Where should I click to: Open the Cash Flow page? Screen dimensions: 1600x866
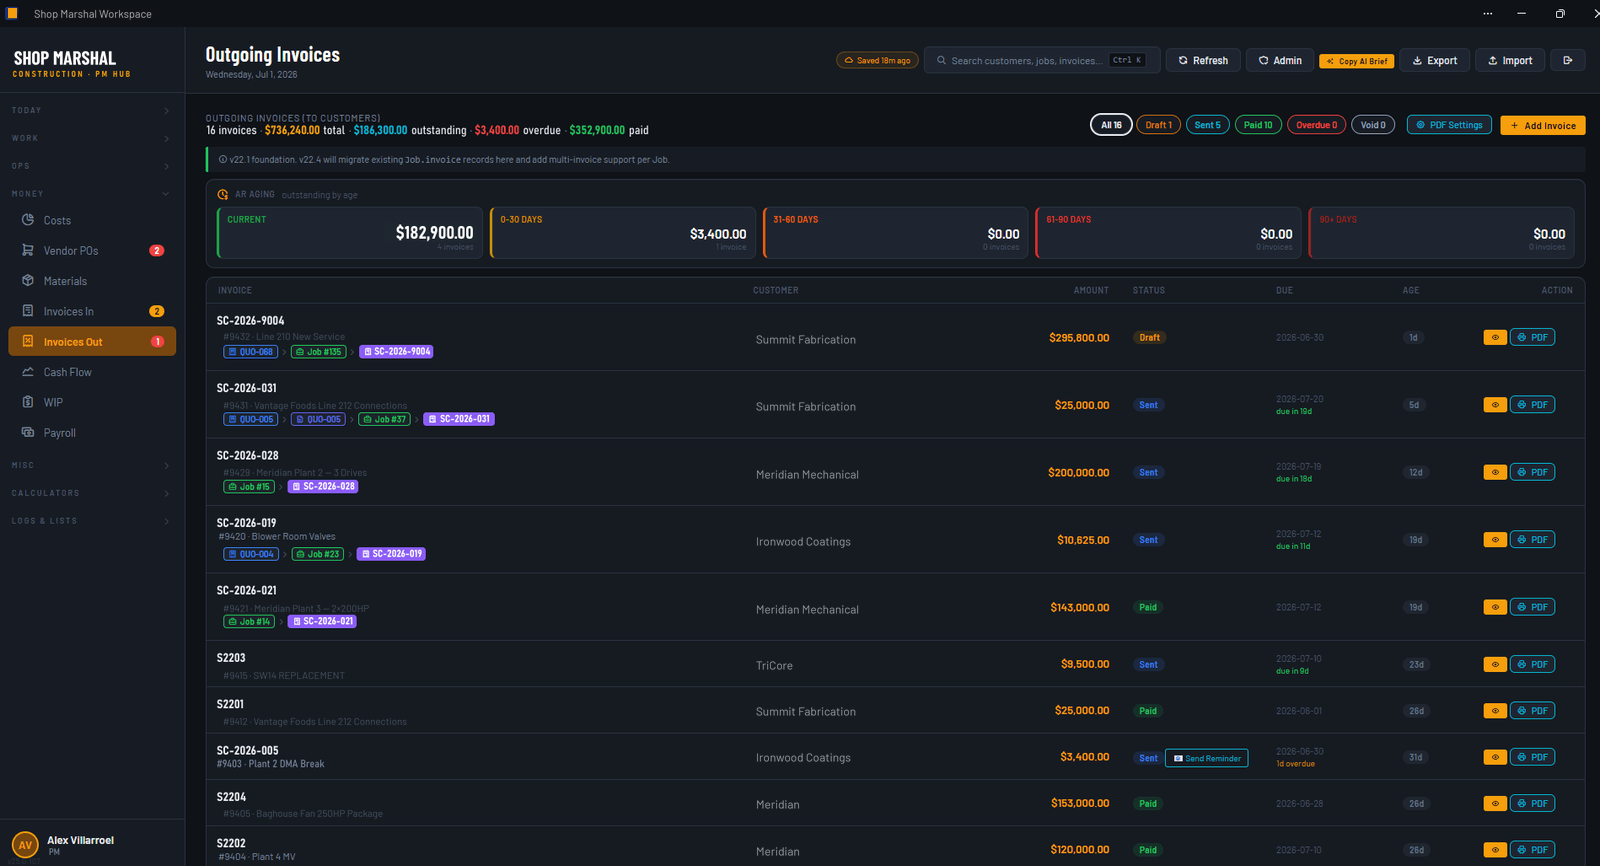click(92, 372)
